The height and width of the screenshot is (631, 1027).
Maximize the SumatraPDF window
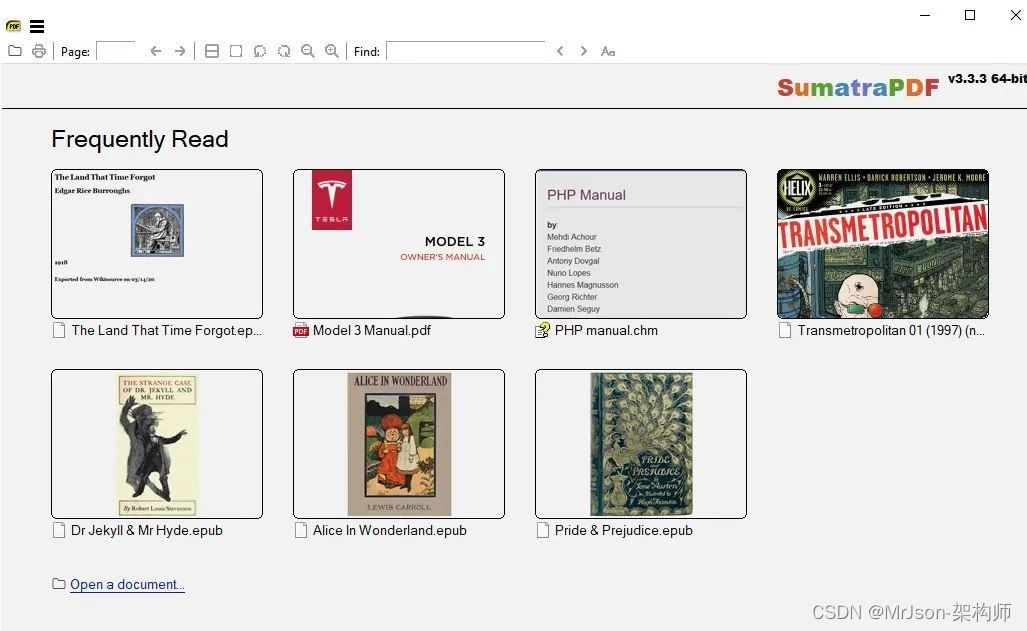[x=970, y=15]
